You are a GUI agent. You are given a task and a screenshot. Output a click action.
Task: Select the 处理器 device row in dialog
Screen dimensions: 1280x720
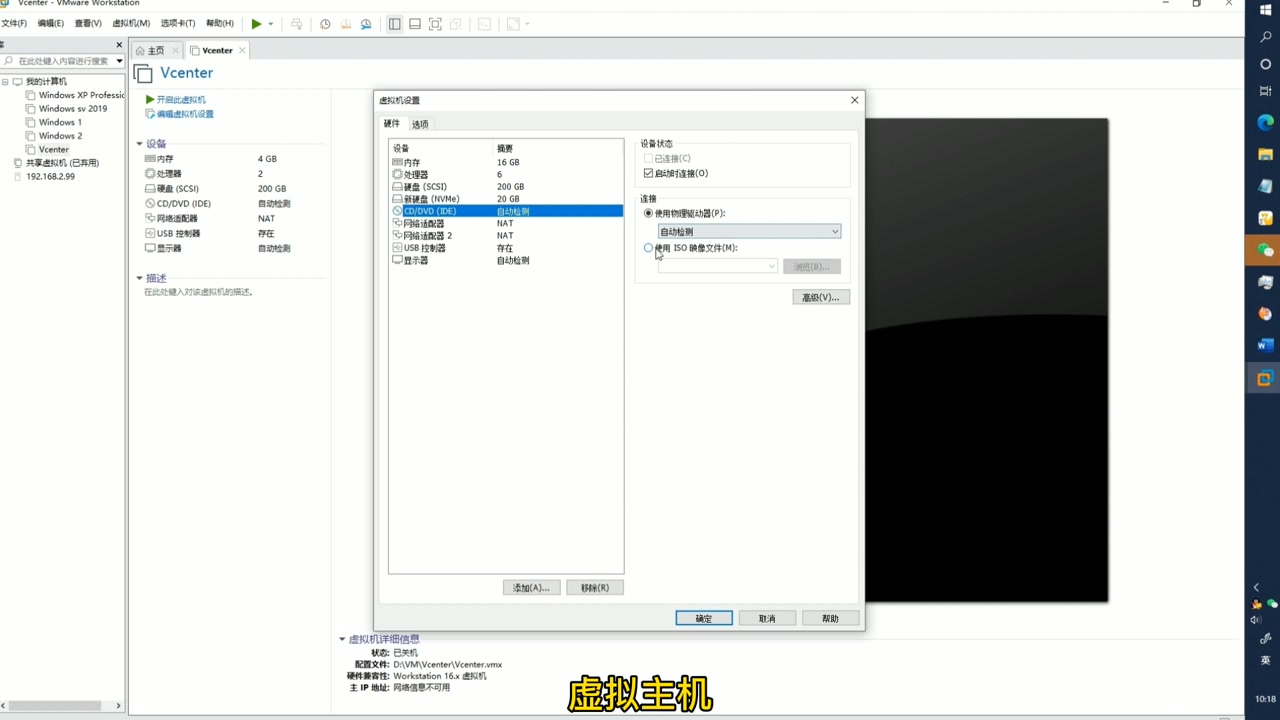[506, 174]
